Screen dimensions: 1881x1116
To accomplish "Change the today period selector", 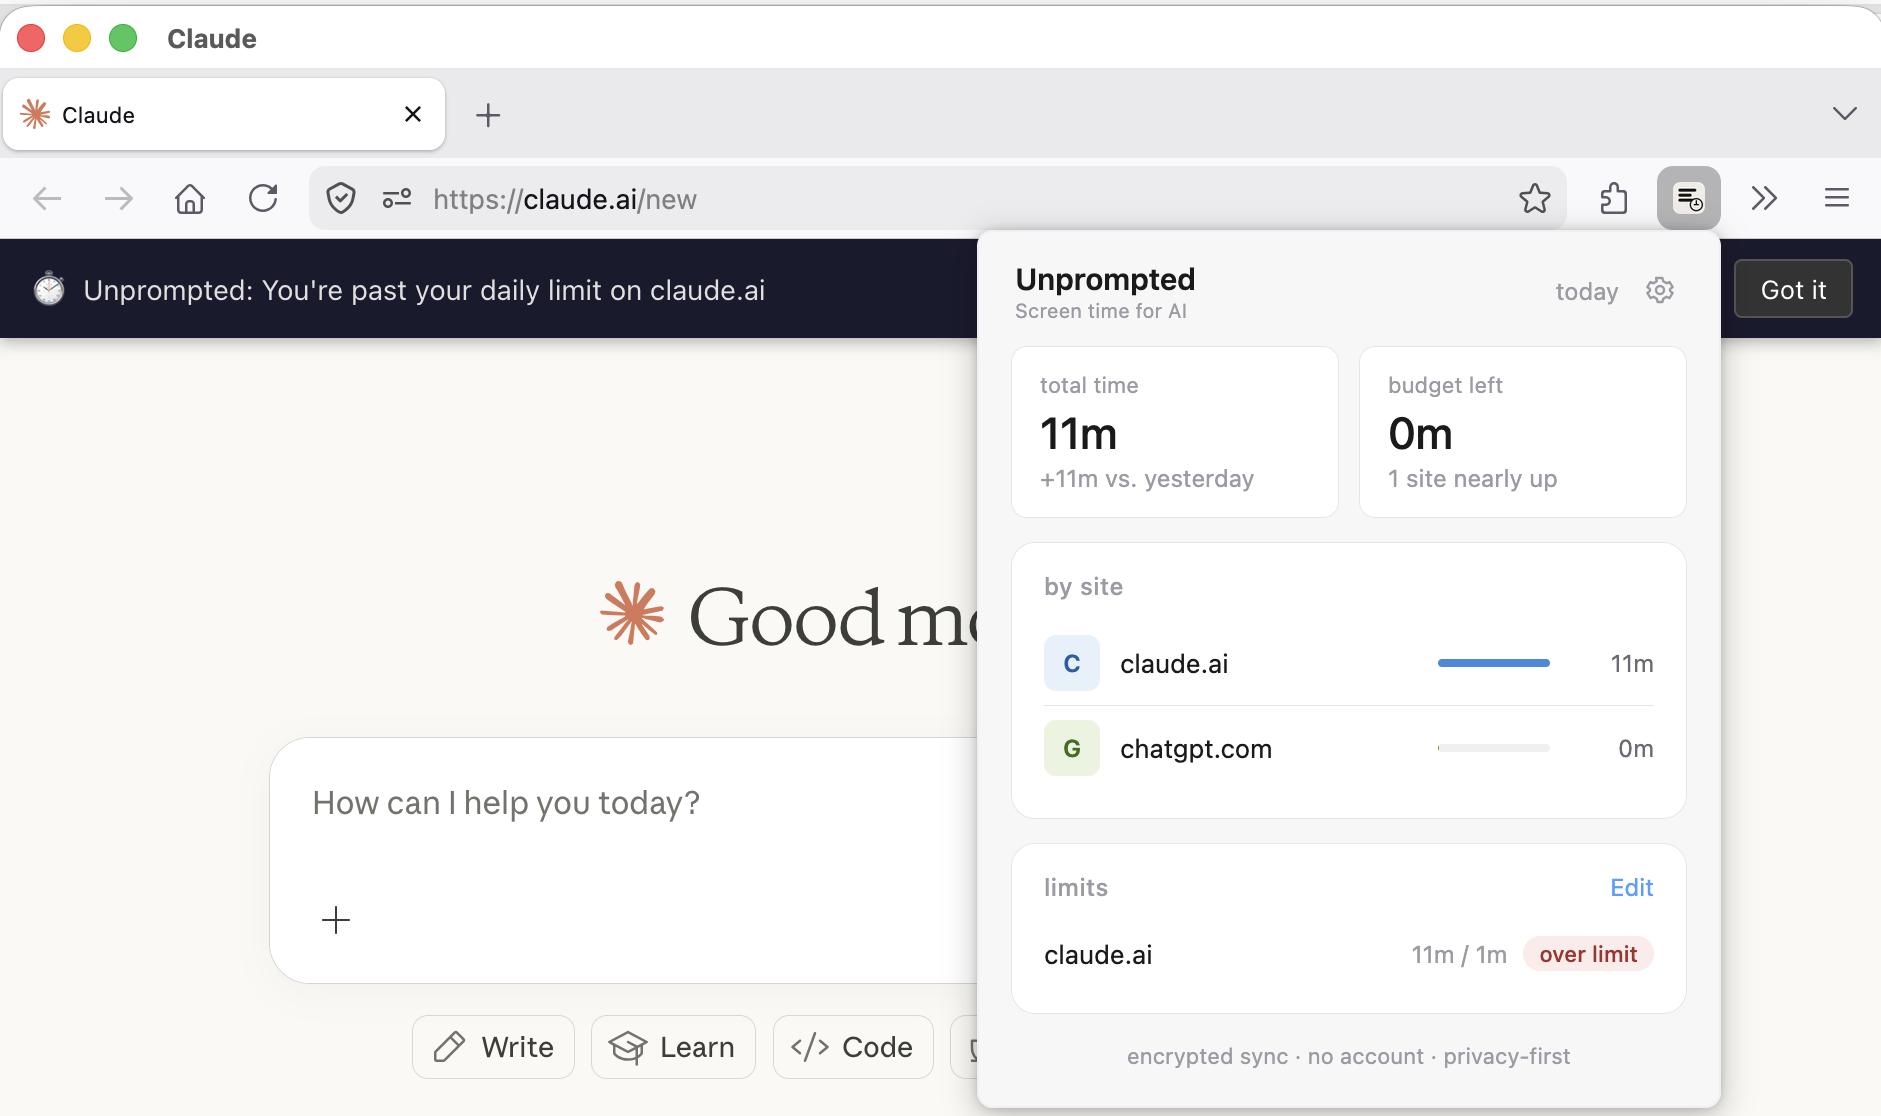I will [x=1586, y=292].
